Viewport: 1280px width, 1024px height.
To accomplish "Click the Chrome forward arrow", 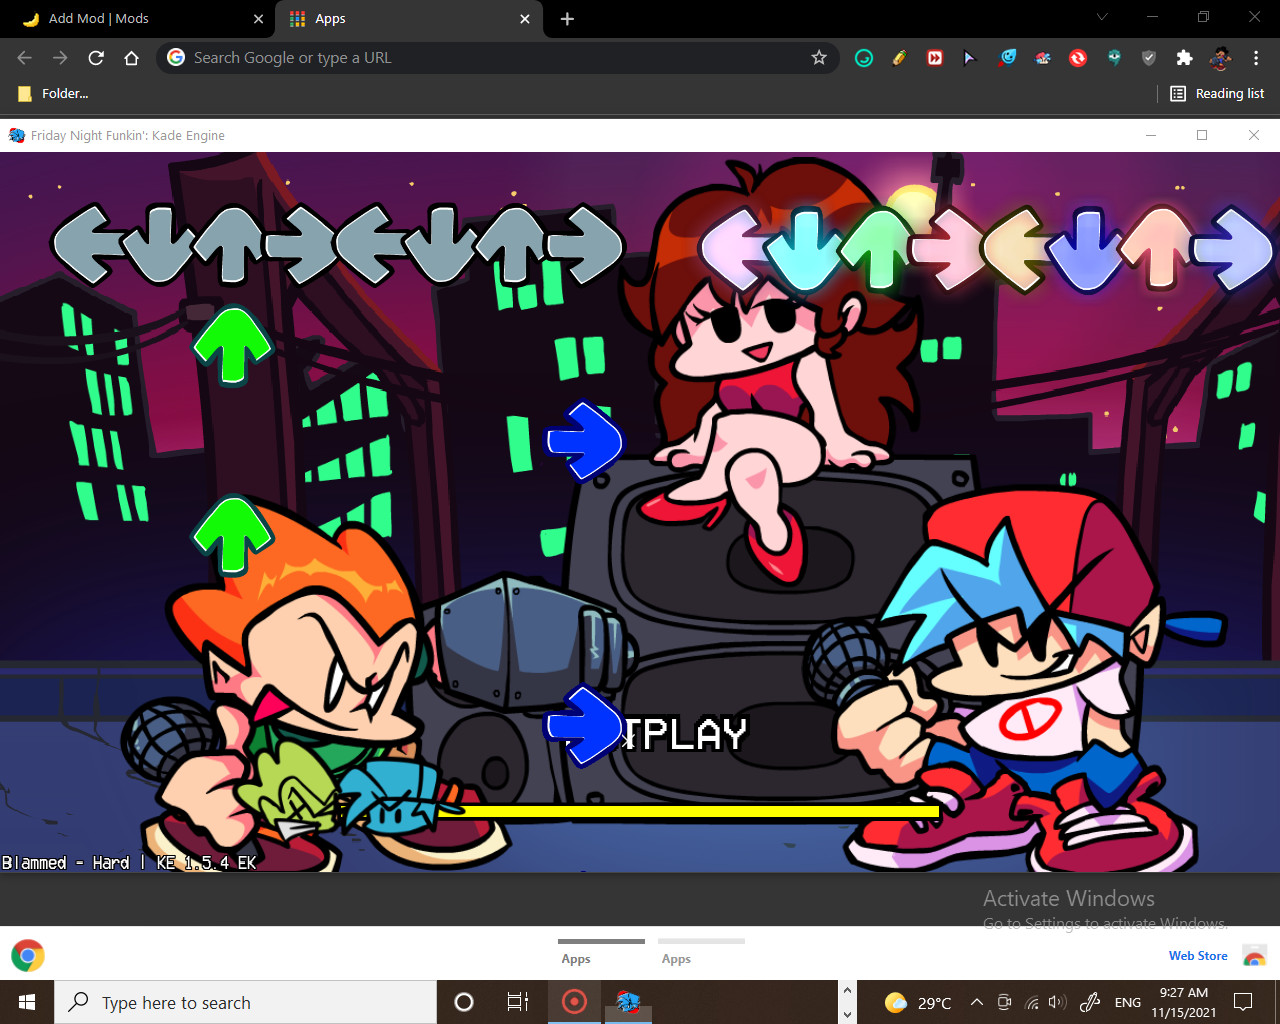I will point(60,58).
